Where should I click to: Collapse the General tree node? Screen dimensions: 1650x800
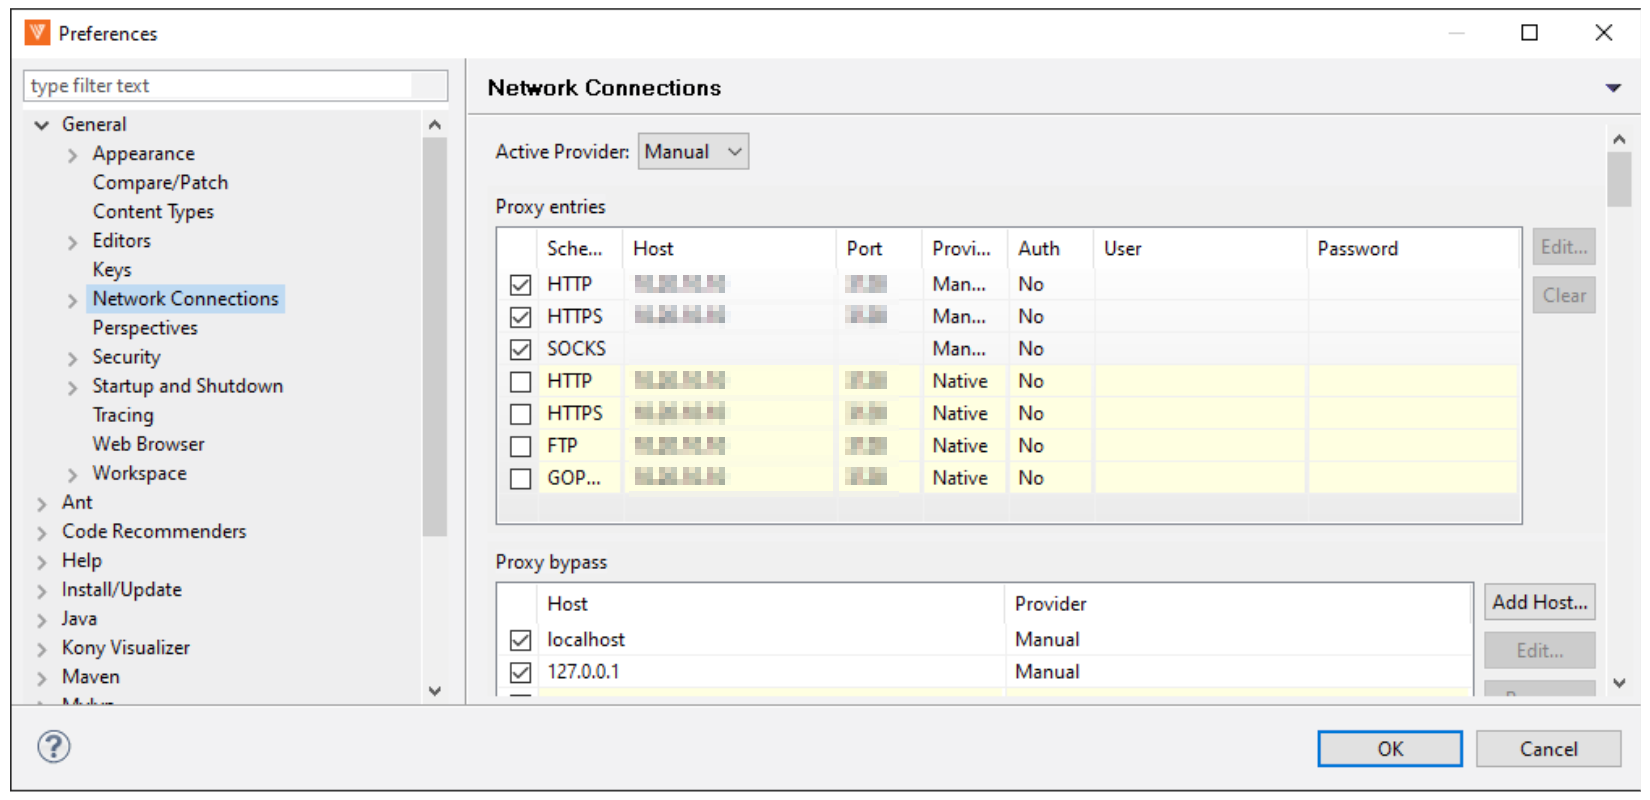42,125
